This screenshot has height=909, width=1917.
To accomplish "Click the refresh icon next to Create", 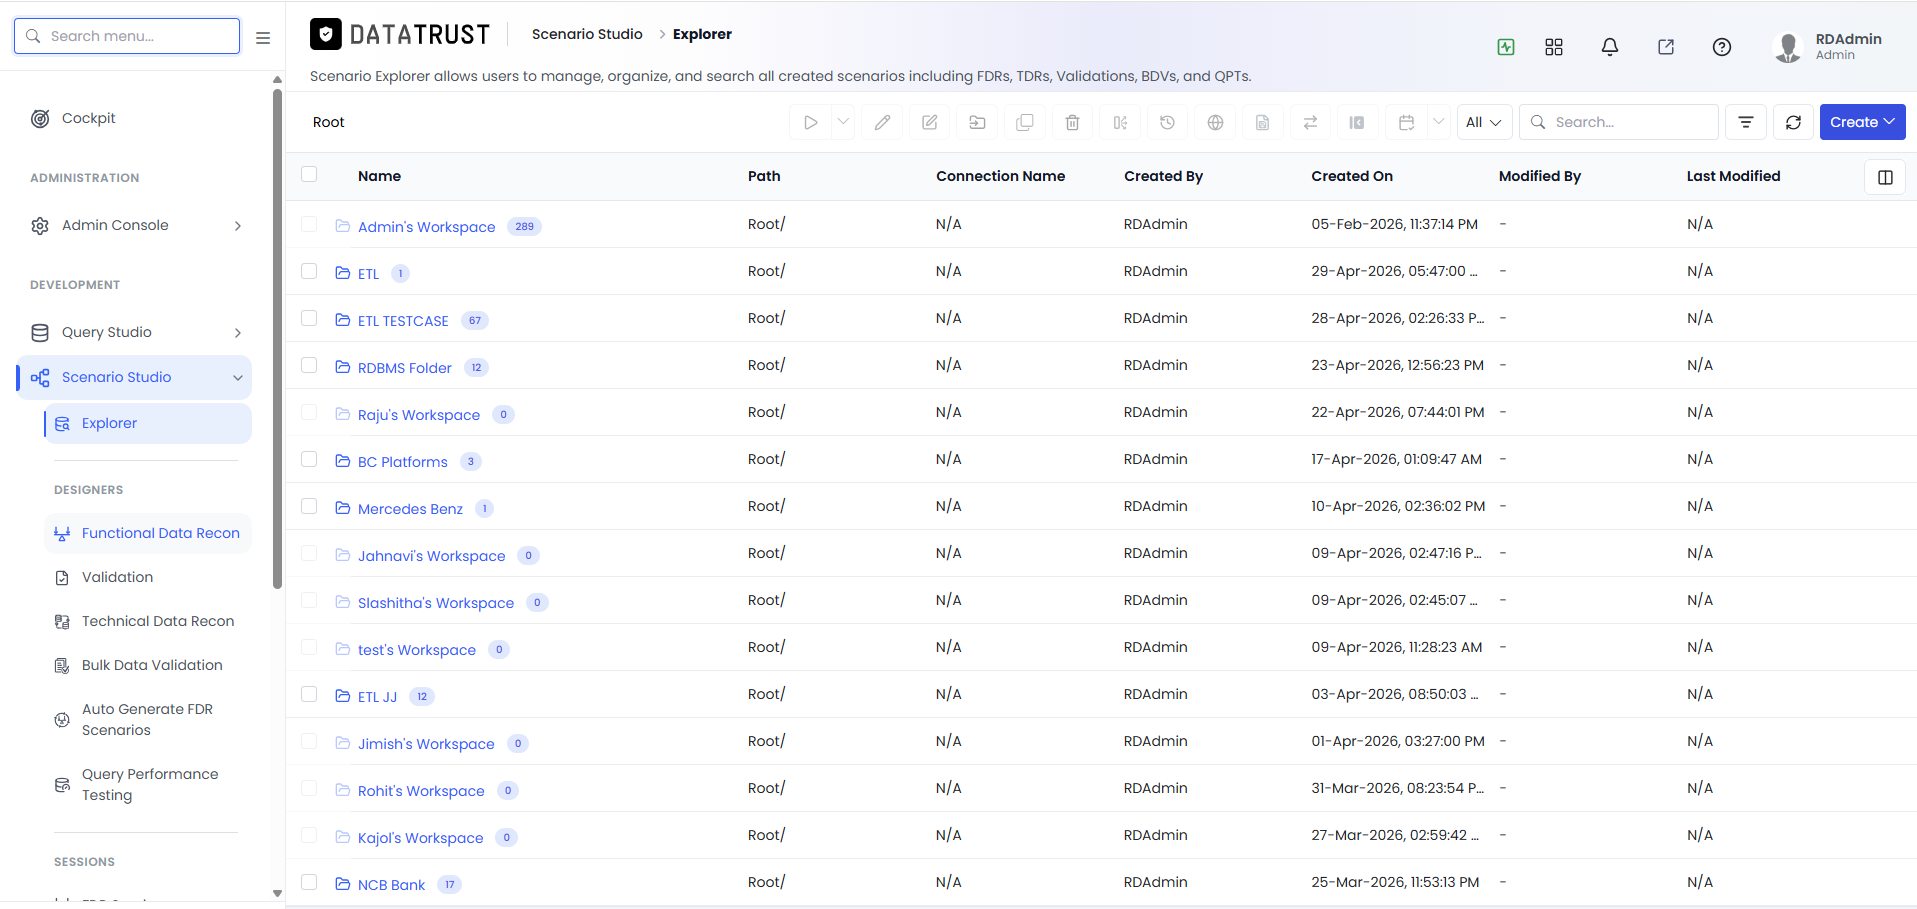I will (x=1793, y=122).
